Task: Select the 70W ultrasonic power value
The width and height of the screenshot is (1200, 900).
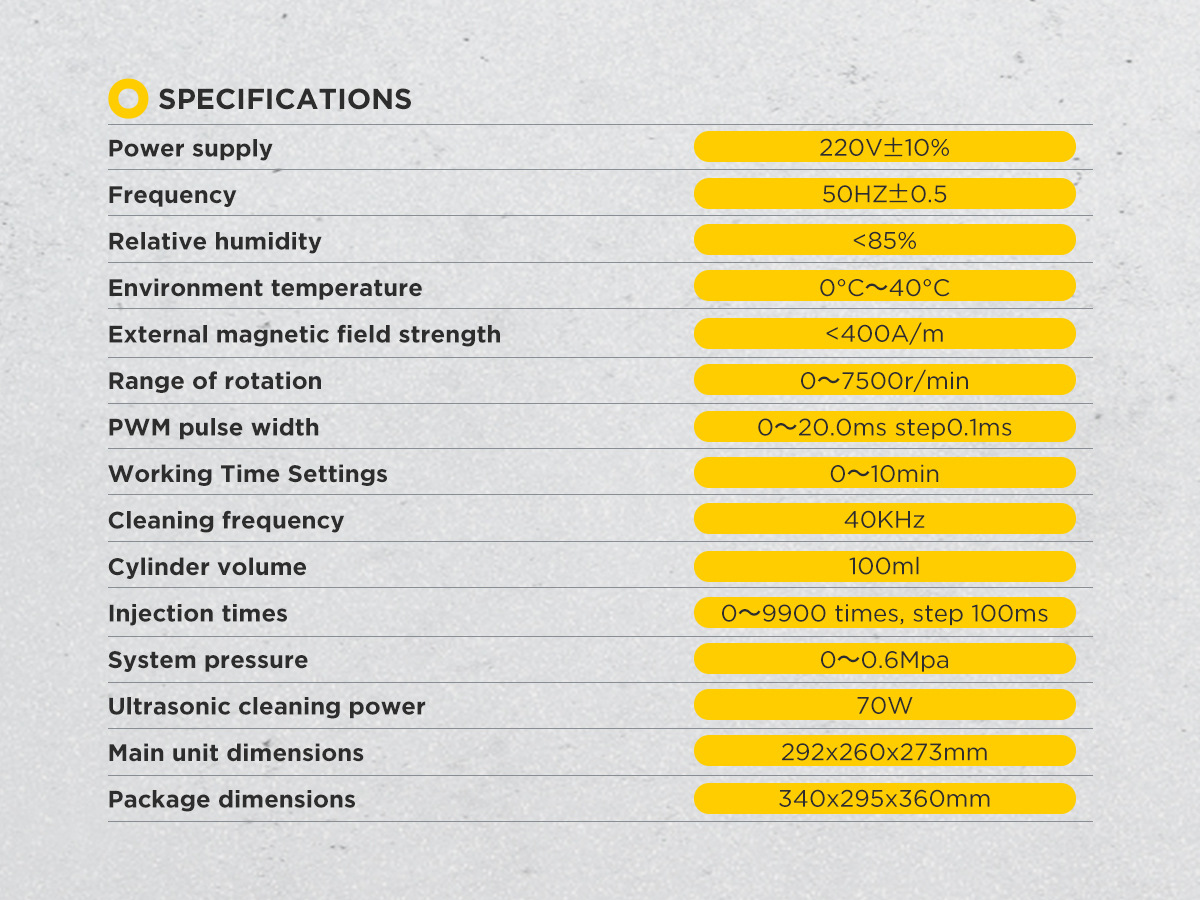Action: click(x=884, y=706)
